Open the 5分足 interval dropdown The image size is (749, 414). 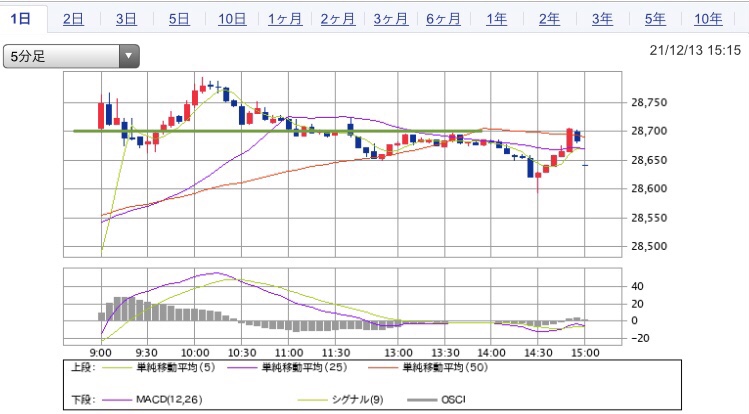click(71, 56)
